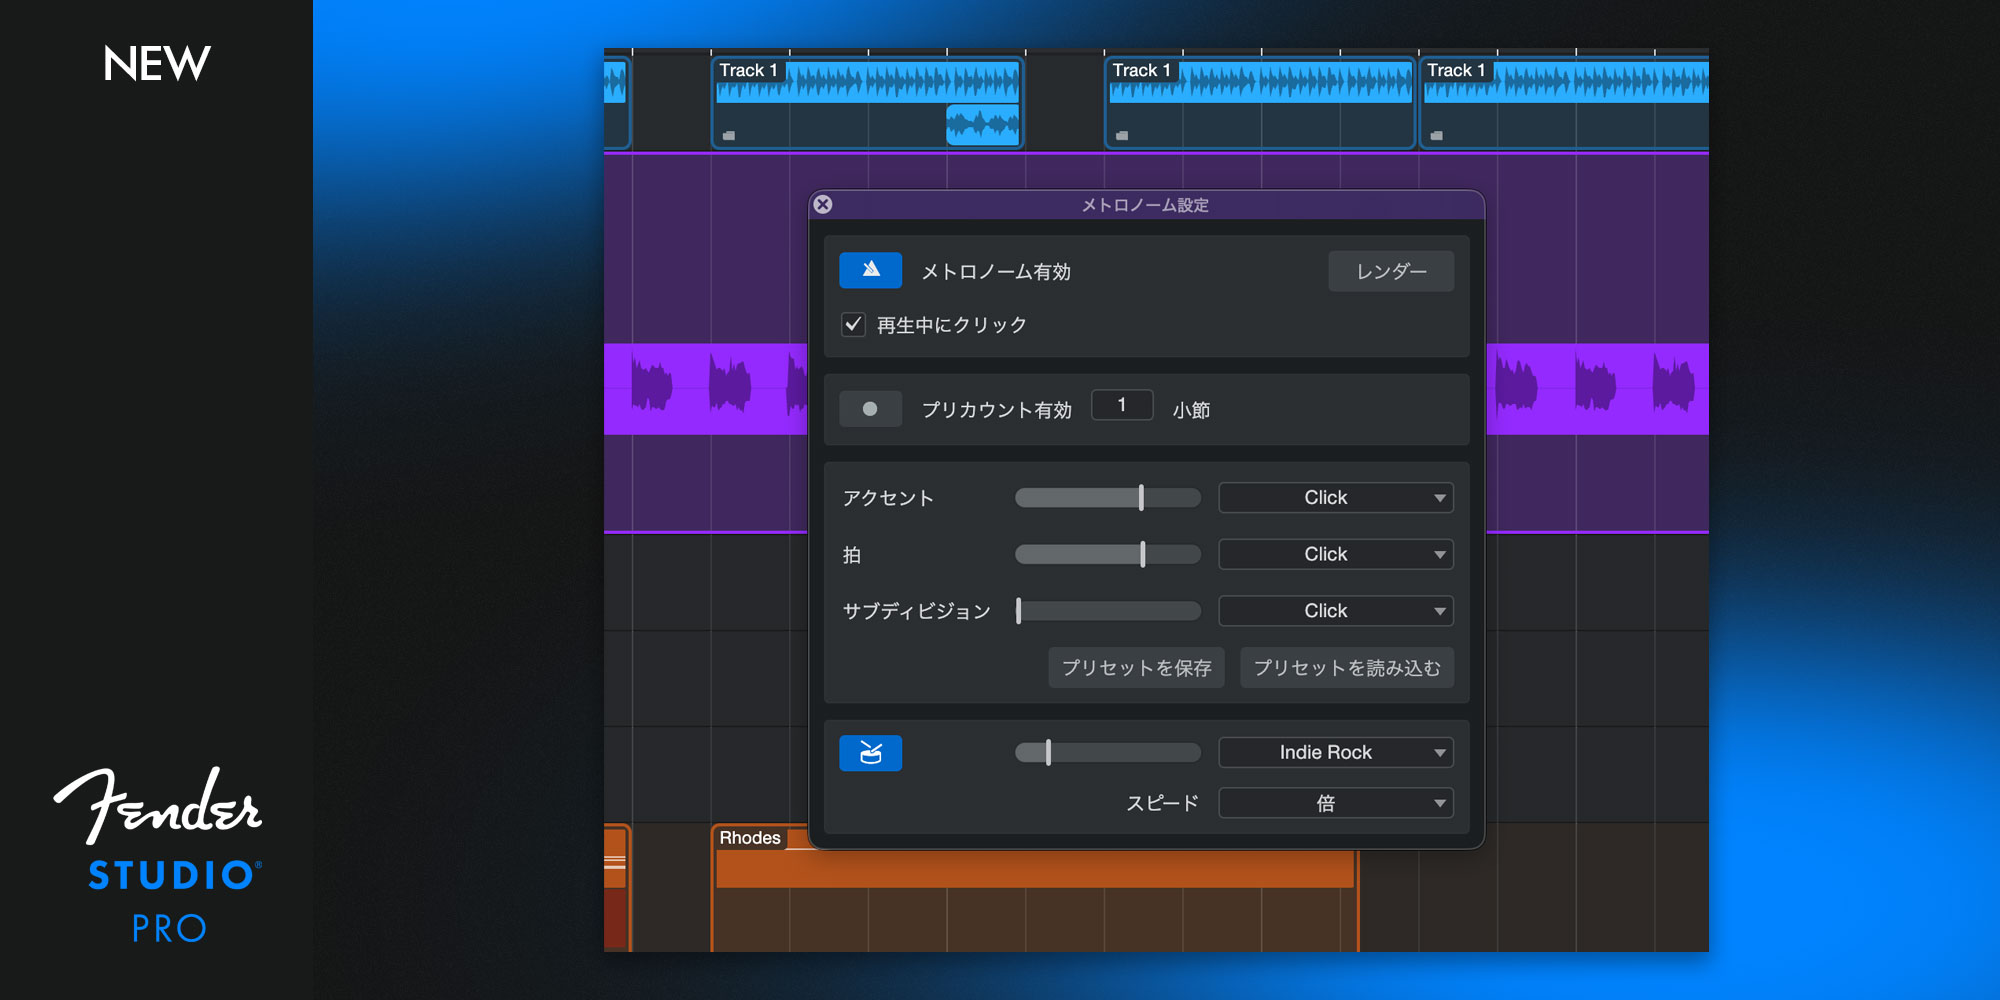Toggle the drum pattern click icon
The width and height of the screenshot is (2000, 1000).
coord(870,753)
